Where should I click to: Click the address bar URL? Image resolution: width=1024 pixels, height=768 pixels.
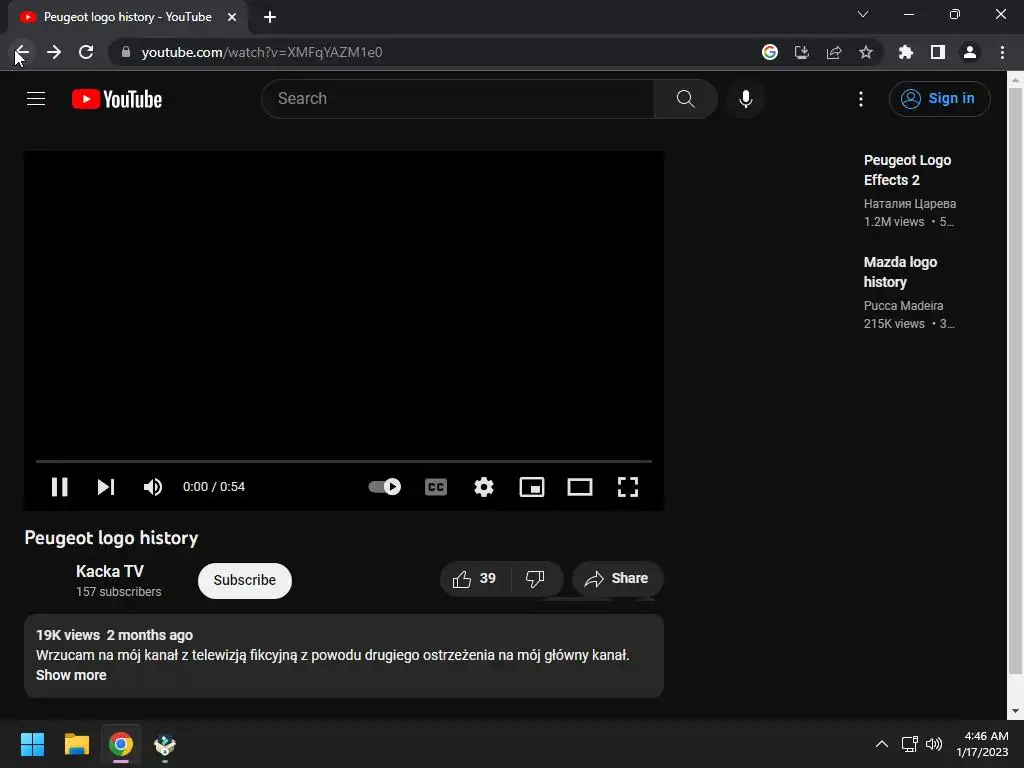(x=262, y=52)
